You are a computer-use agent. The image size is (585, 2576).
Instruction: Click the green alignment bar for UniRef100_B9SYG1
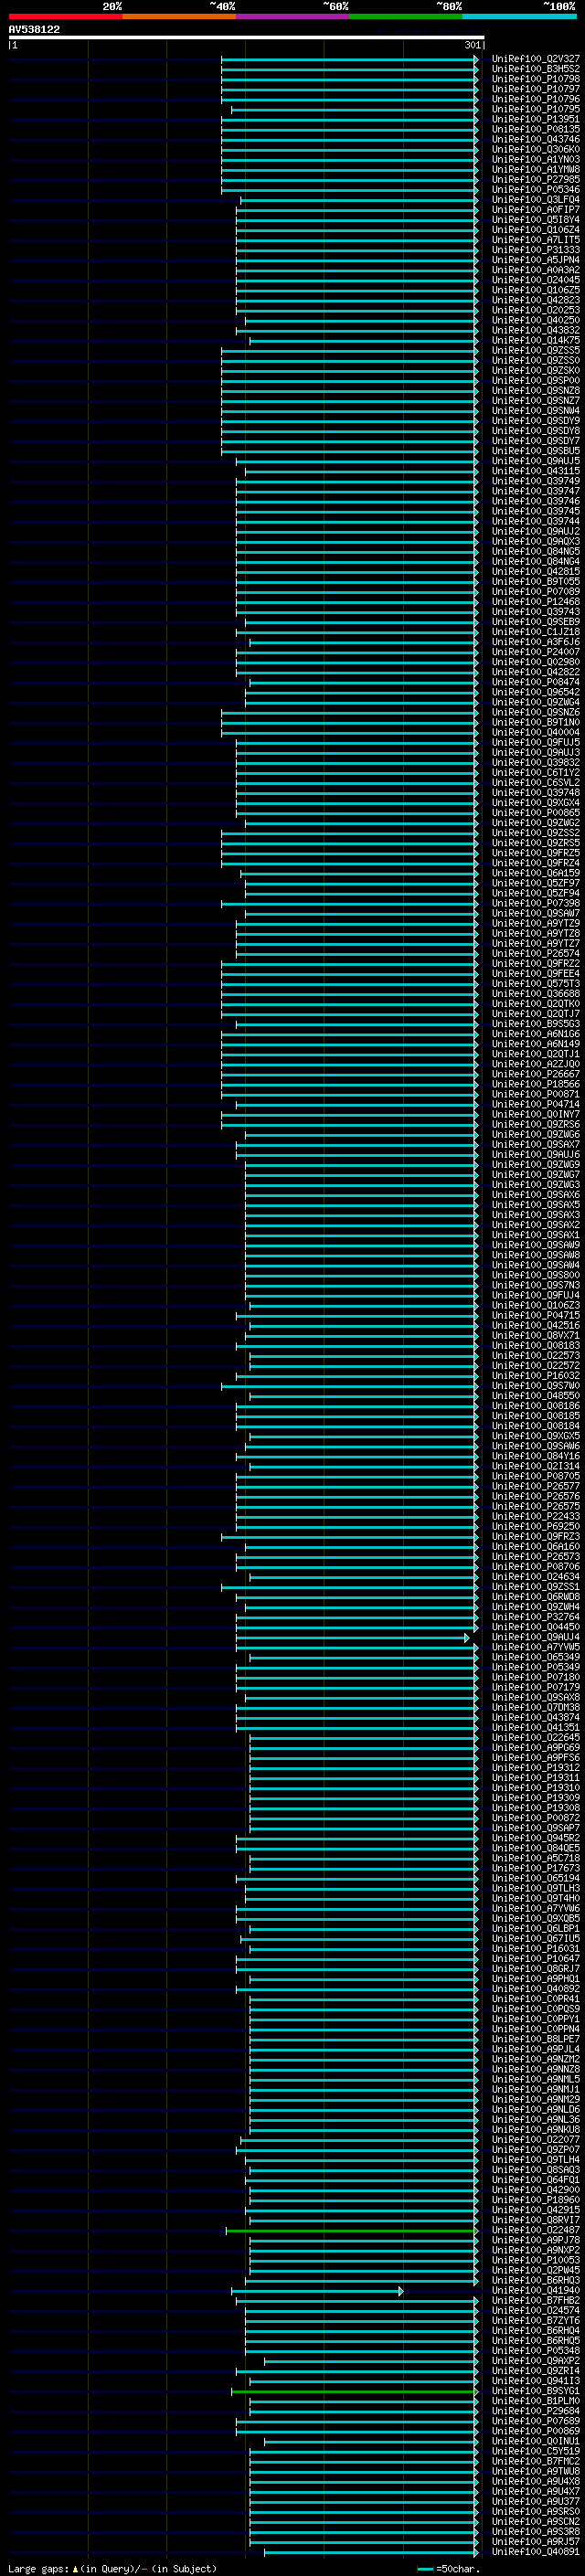point(354,2390)
